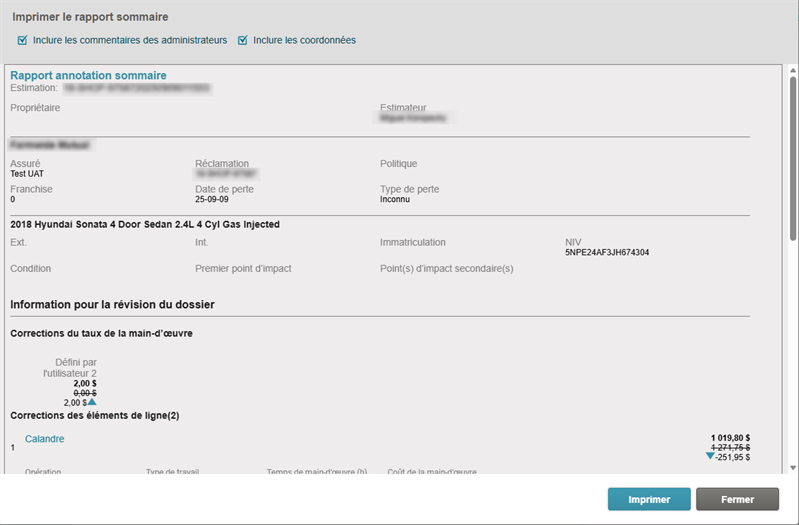Open the Calandre line item link
This screenshot has width=799, height=525.
coord(44,439)
